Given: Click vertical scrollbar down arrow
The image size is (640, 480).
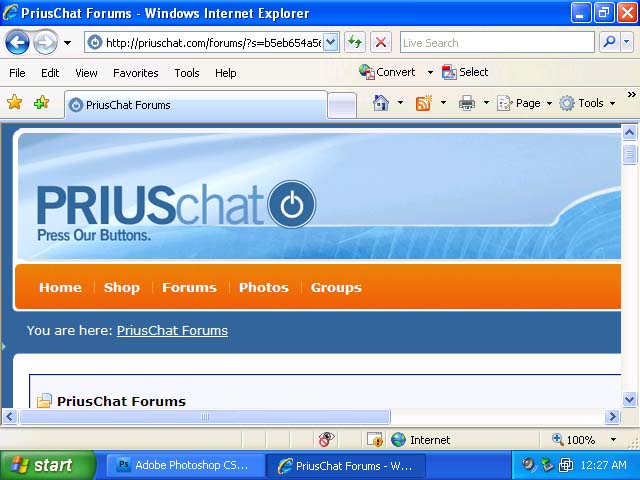Looking at the screenshot, I should click(x=629, y=399).
